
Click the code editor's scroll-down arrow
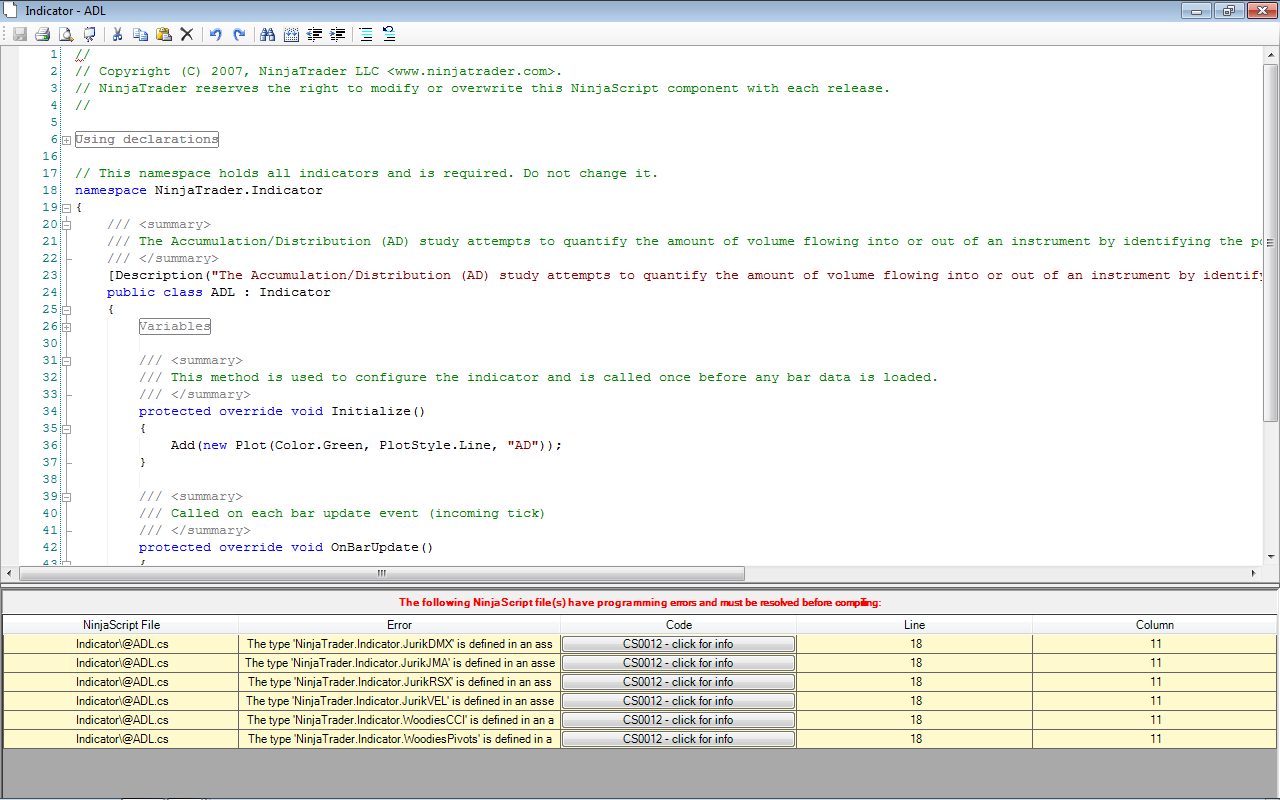[x=1271, y=558]
